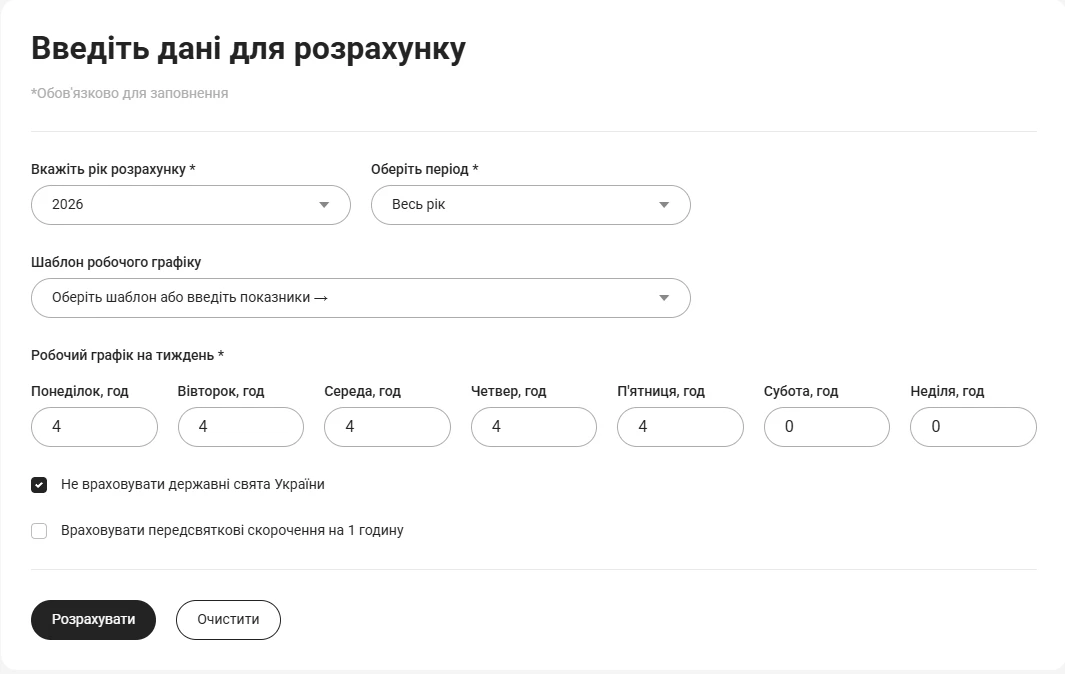Click the arrow icon in the schedule template field
The image size is (1065, 674).
(x=664, y=298)
